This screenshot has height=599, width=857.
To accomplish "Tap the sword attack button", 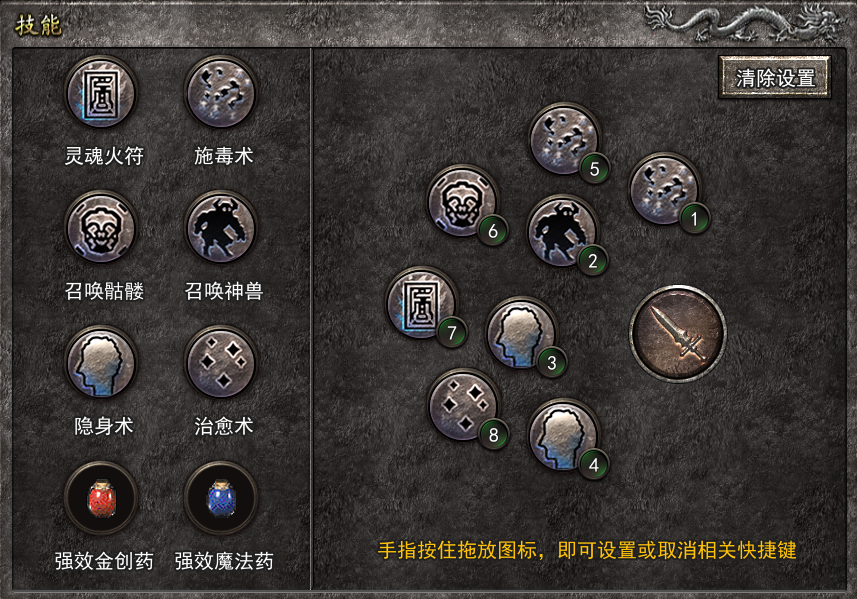I will (x=678, y=333).
